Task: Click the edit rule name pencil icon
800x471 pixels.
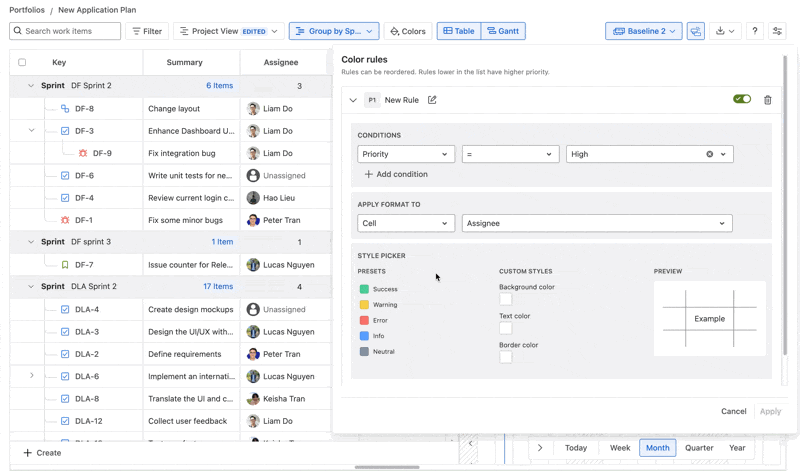Action: pyautogui.click(x=432, y=100)
